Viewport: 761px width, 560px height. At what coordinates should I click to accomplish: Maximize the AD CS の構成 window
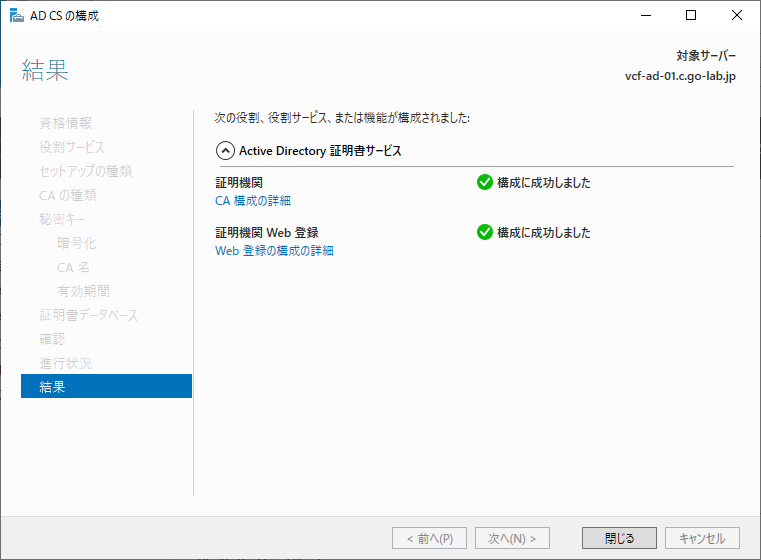click(691, 16)
